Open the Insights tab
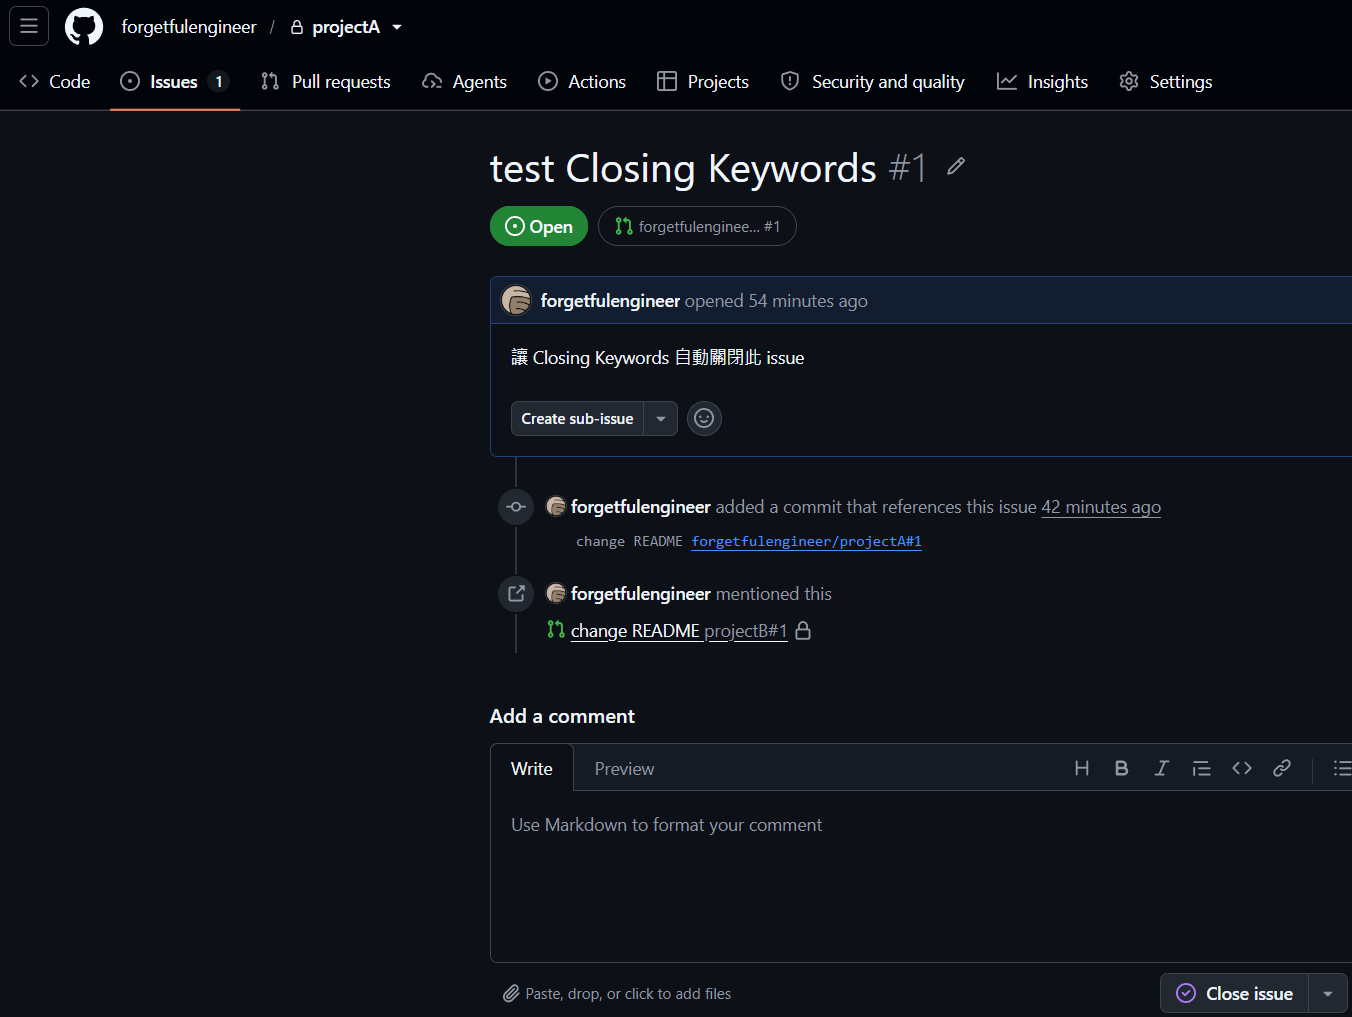The width and height of the screenshot is (1352, 1017). tap(1043, 82)
